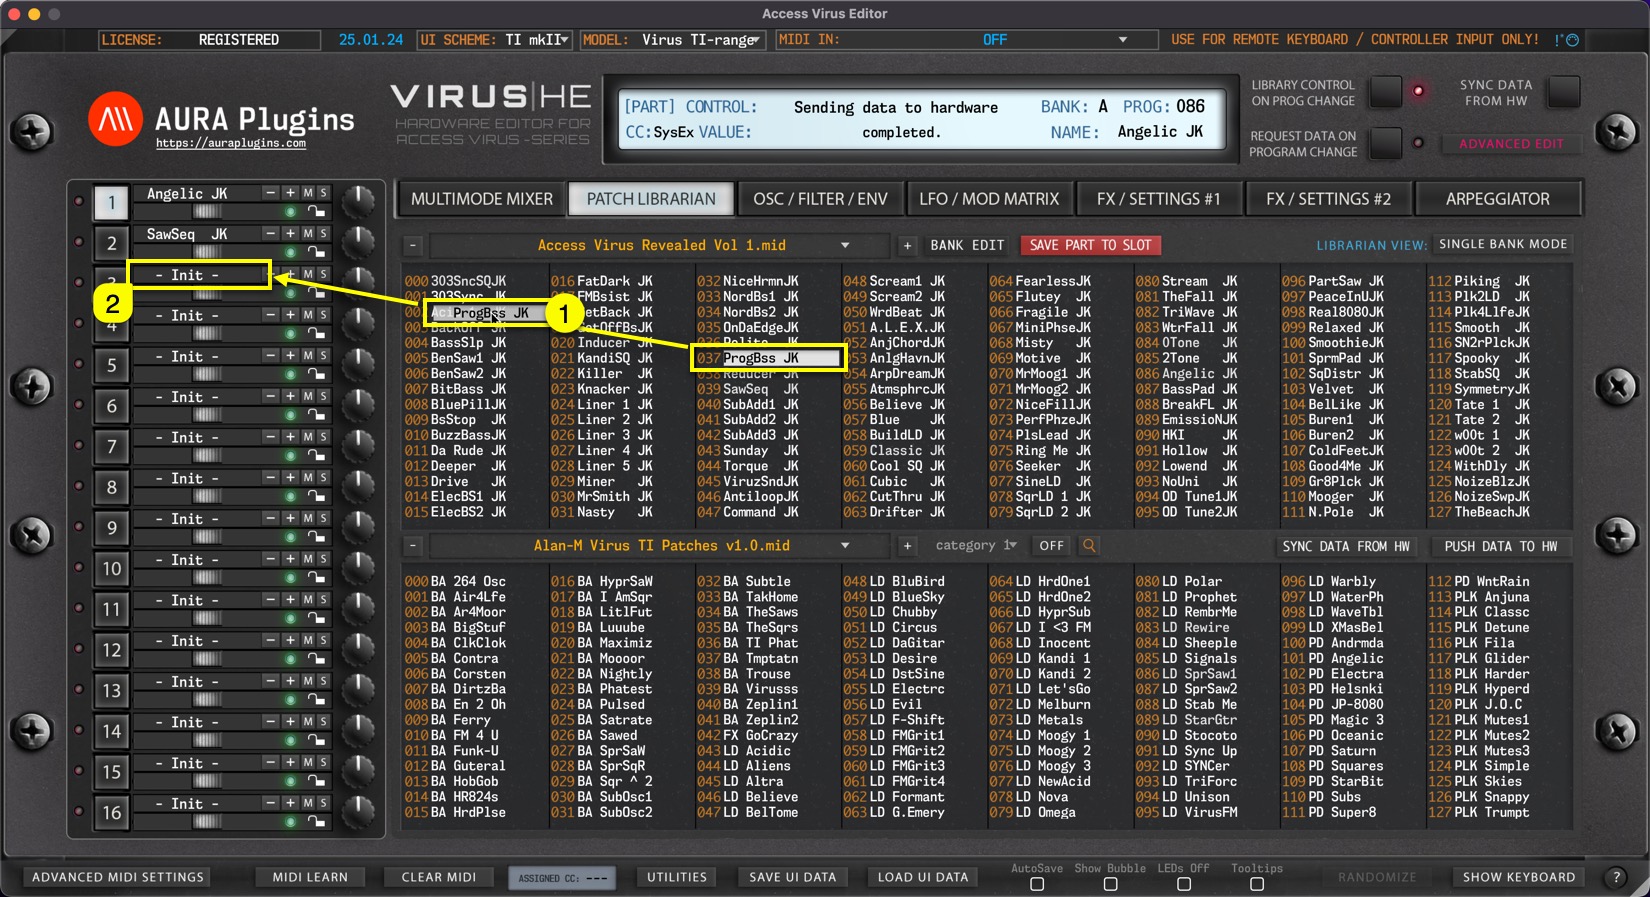
Task: Enable the AutoSave checkbox
Action: tap(1037, 884)
